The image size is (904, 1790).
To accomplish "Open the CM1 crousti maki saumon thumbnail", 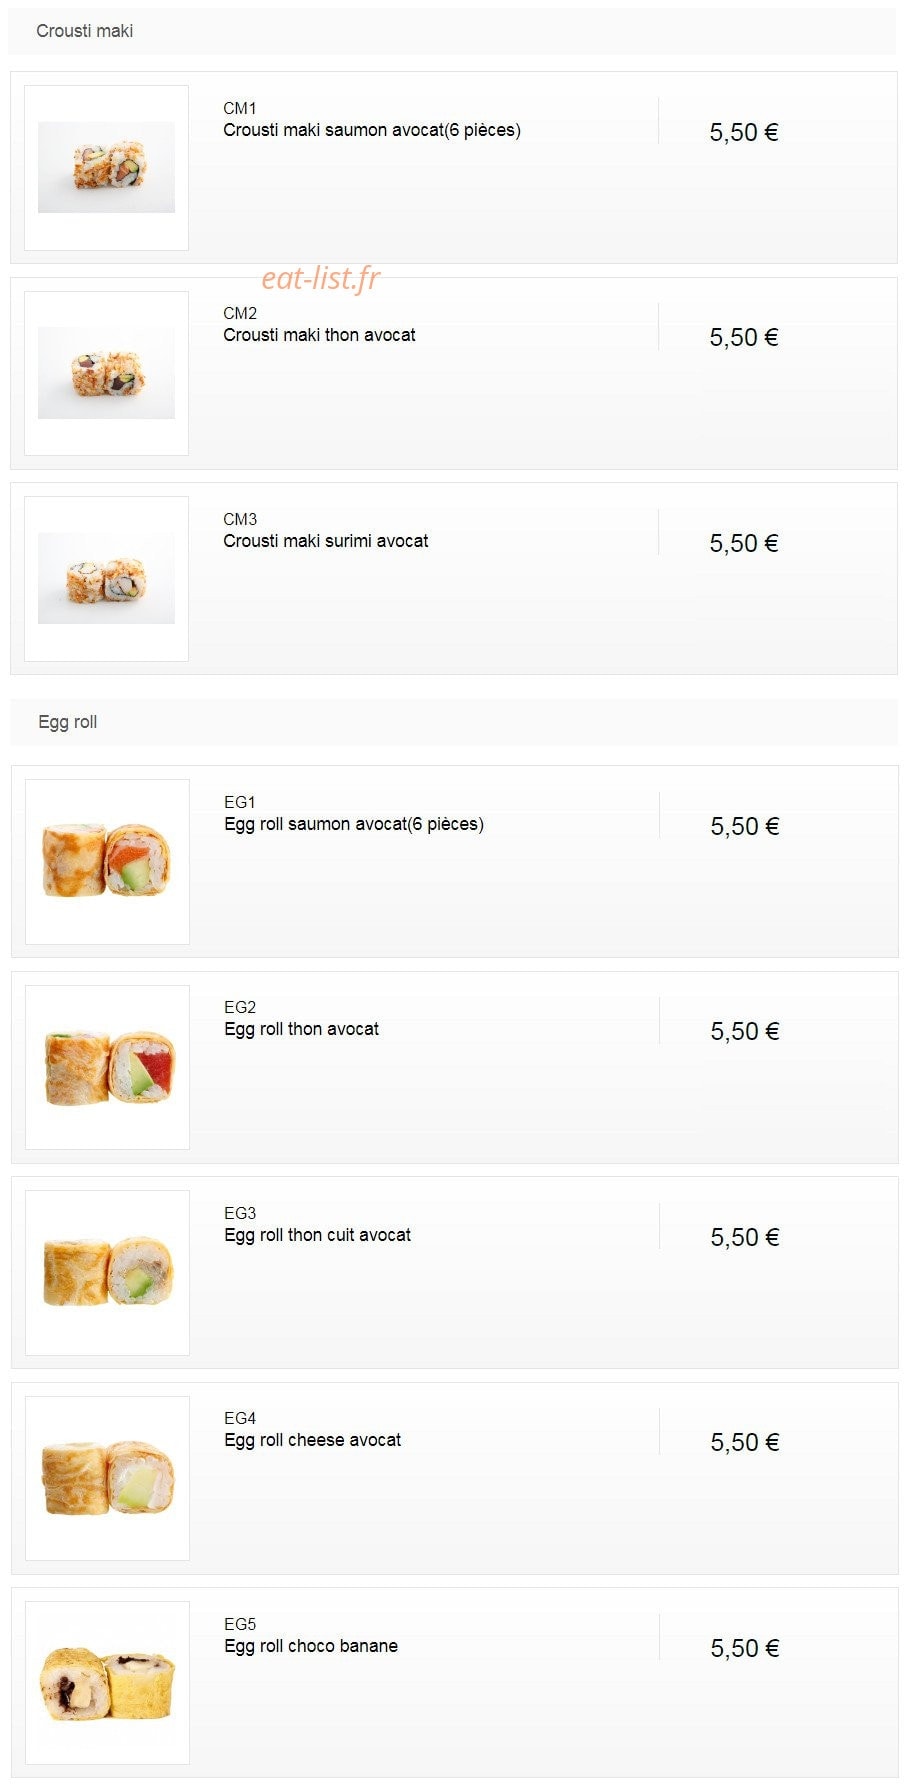I will click(106, 167).
